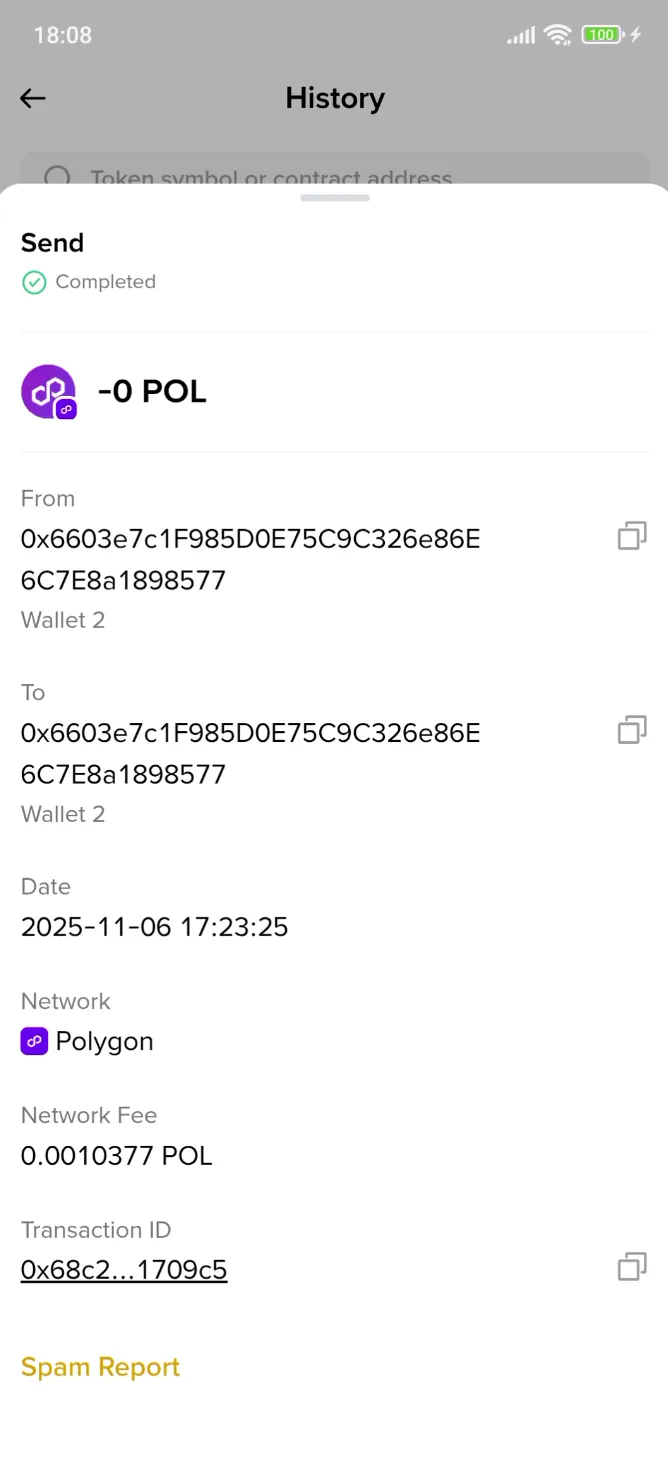Click the search magnifier icon

tap(57, 177)
